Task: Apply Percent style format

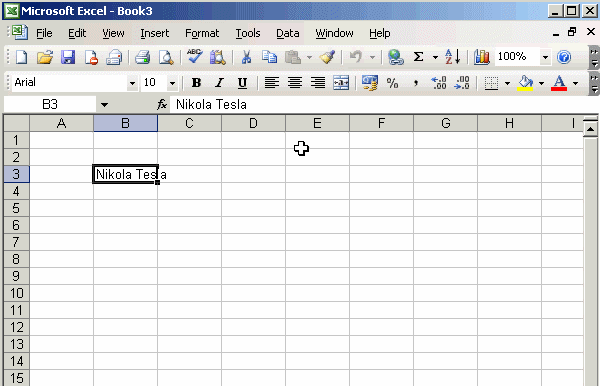Action: tap(393, 83)
